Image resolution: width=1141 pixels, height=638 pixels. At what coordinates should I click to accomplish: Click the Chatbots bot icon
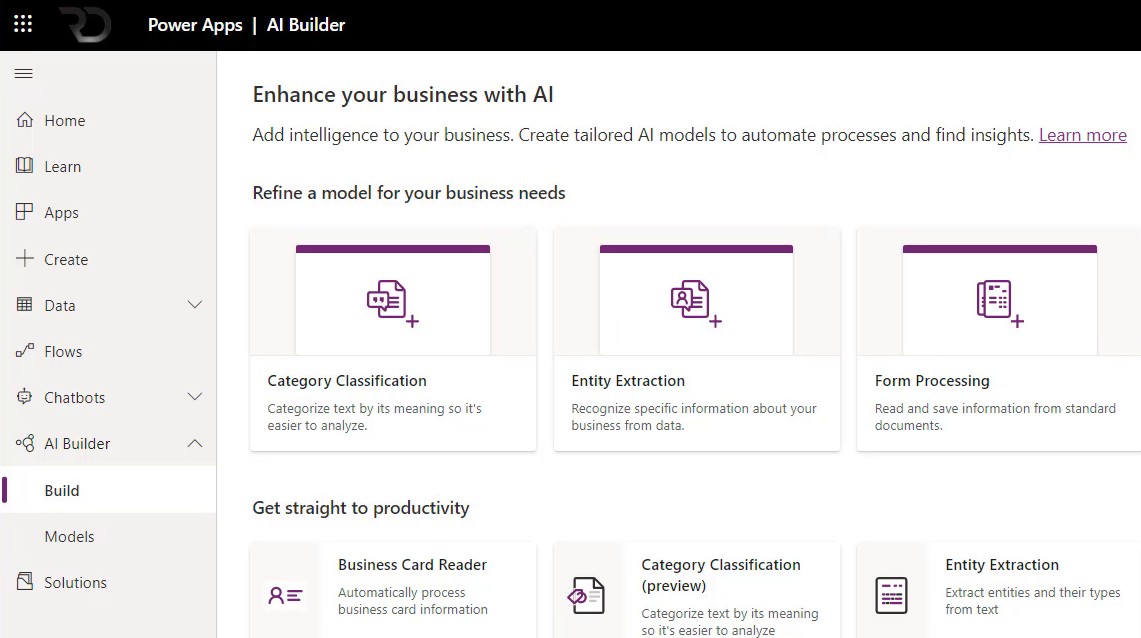pos(25,396)
